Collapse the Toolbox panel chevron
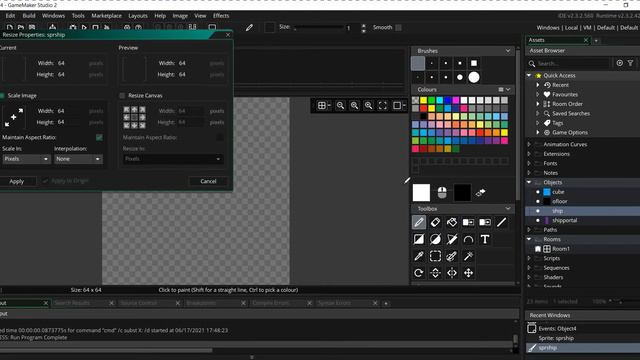 (x=508, y=209)
